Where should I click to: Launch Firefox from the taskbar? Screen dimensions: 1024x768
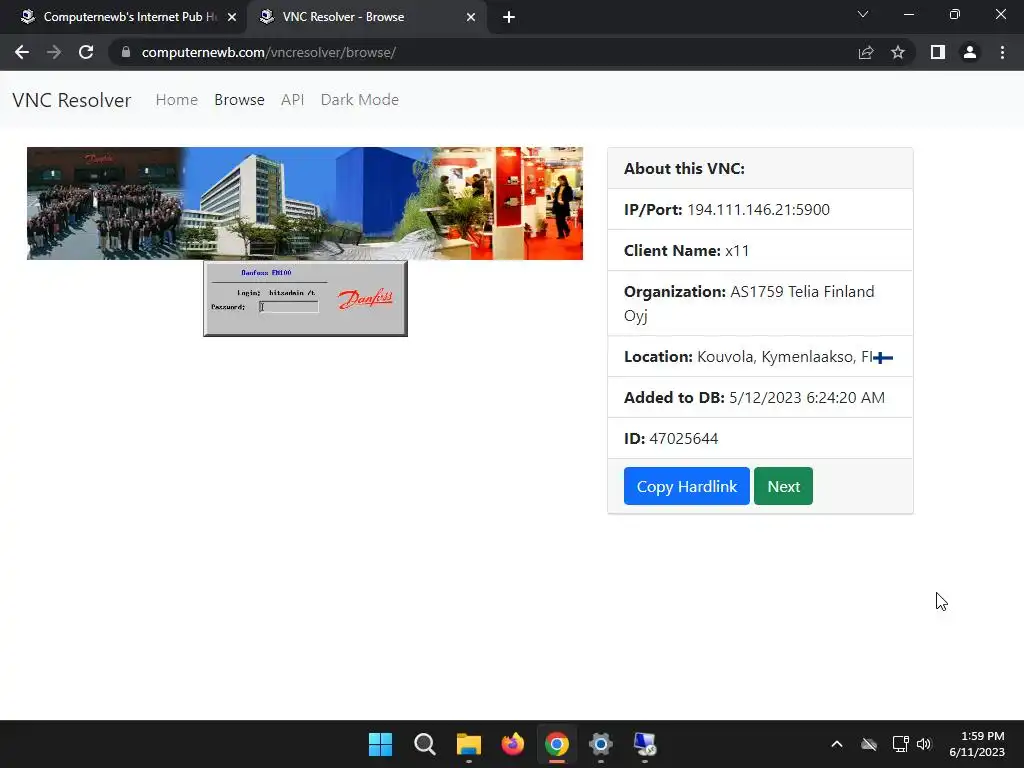(x=513, y=744)
